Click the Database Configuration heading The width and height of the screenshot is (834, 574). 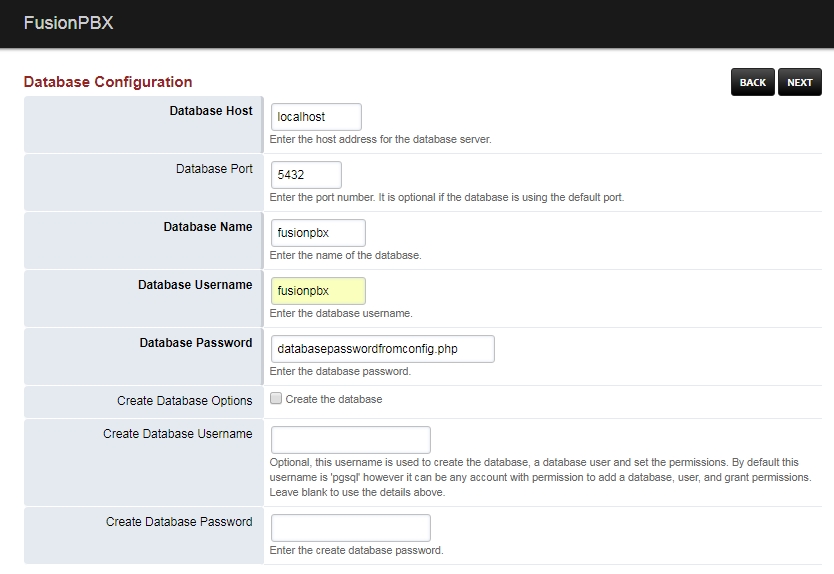pyautogui.click(x=108, y=82)
